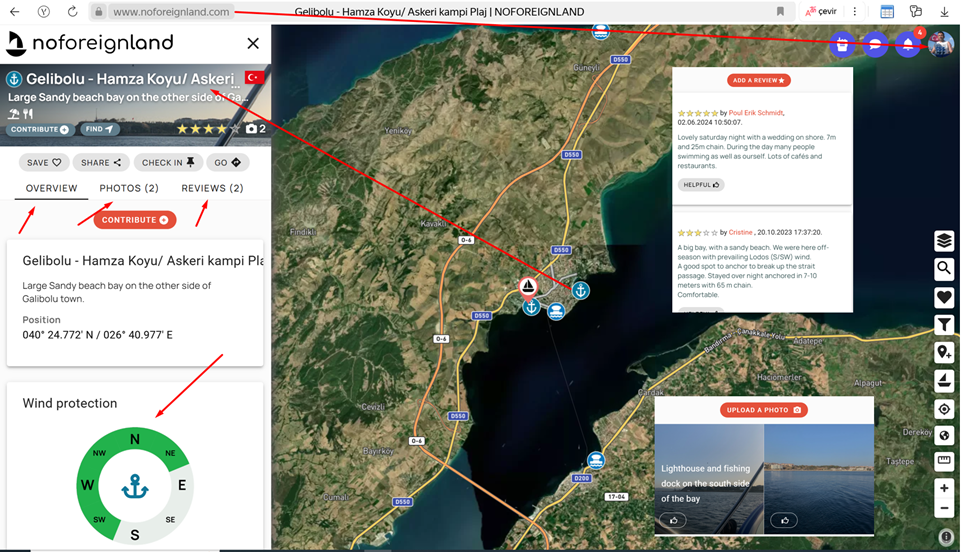
Task: Click the browser back arrow
Action: click(15, 11)
